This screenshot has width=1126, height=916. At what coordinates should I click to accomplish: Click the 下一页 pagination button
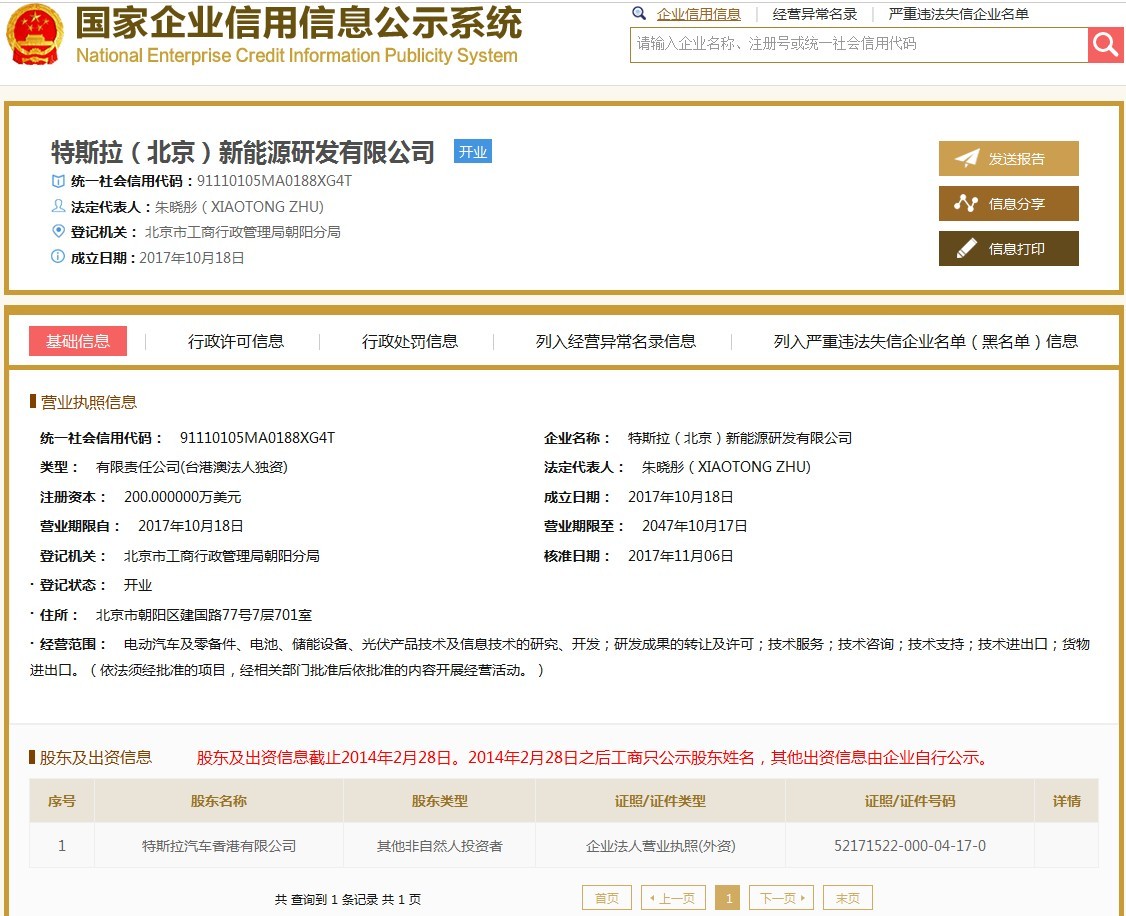click(x=781, y=898)
